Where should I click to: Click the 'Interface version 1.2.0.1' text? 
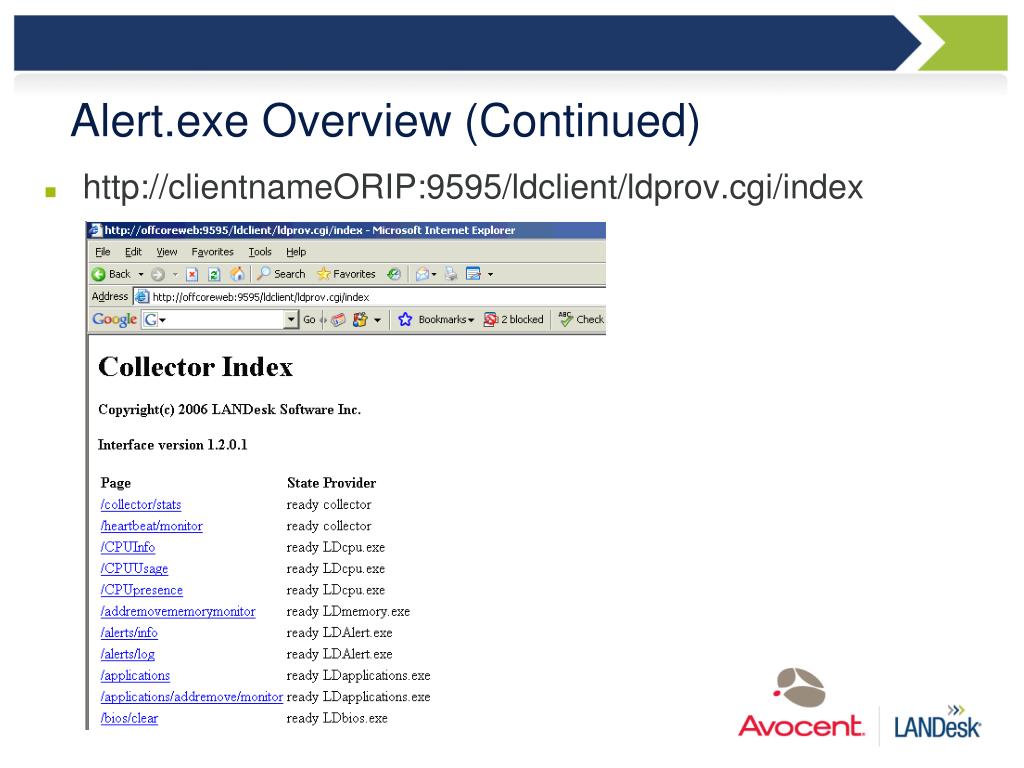coord(172,445)
